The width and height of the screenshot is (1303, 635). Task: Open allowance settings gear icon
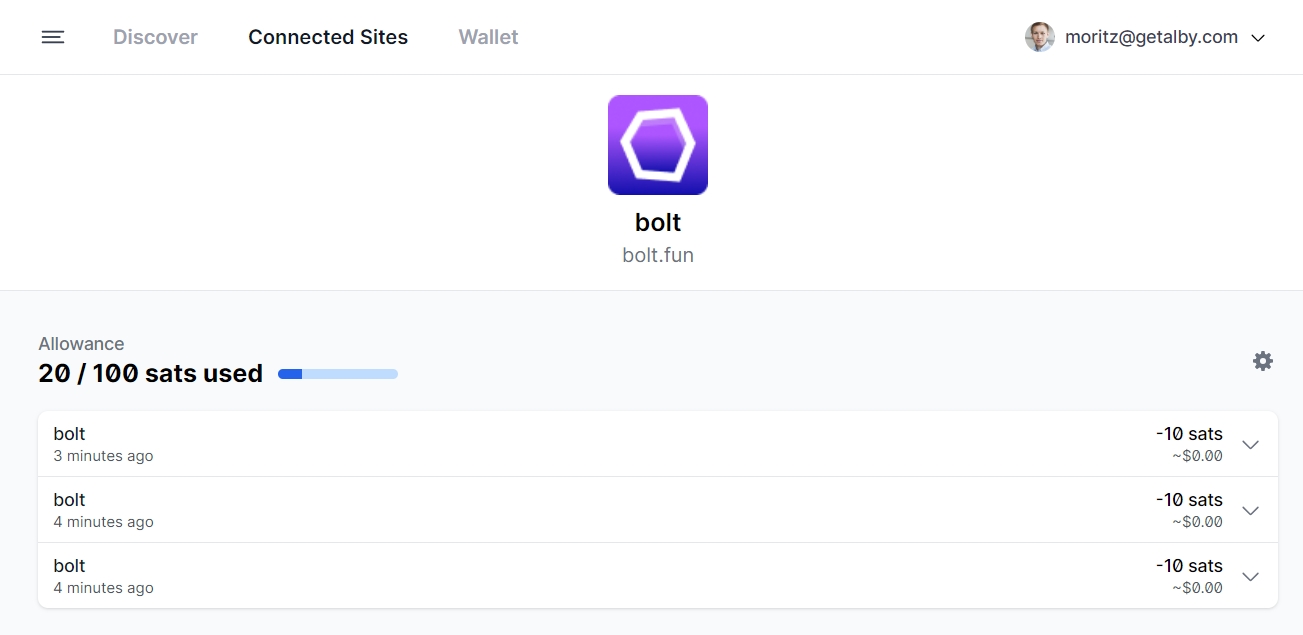tap(1263, 361)
